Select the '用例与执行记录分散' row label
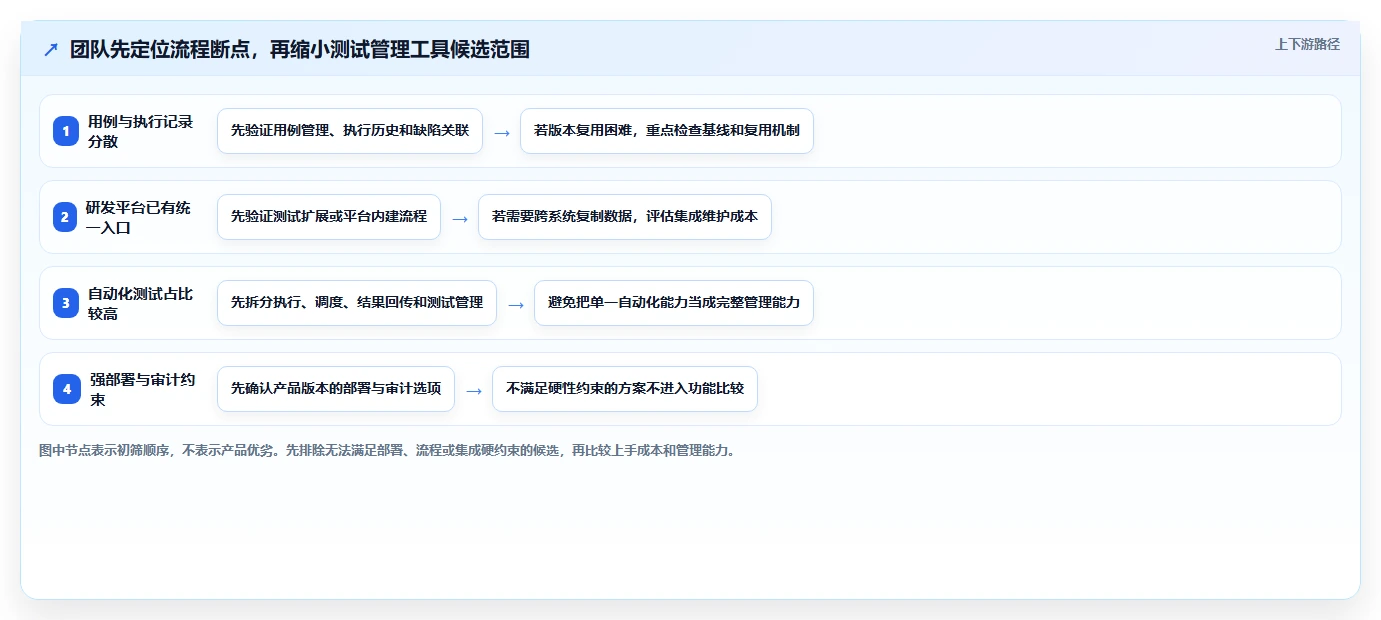The image size is (1381, 620). pyautogui.click(x=141, y=131)
